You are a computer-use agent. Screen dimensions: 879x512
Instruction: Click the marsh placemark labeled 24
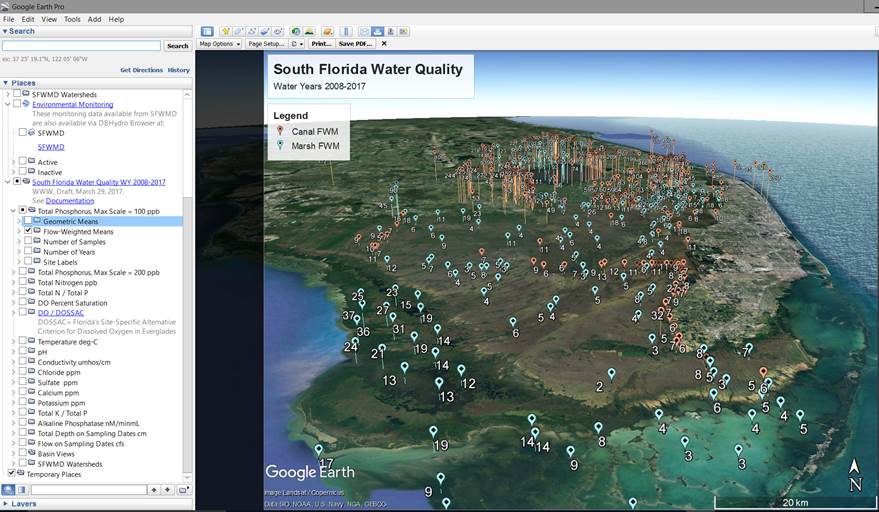click(355, 342)
